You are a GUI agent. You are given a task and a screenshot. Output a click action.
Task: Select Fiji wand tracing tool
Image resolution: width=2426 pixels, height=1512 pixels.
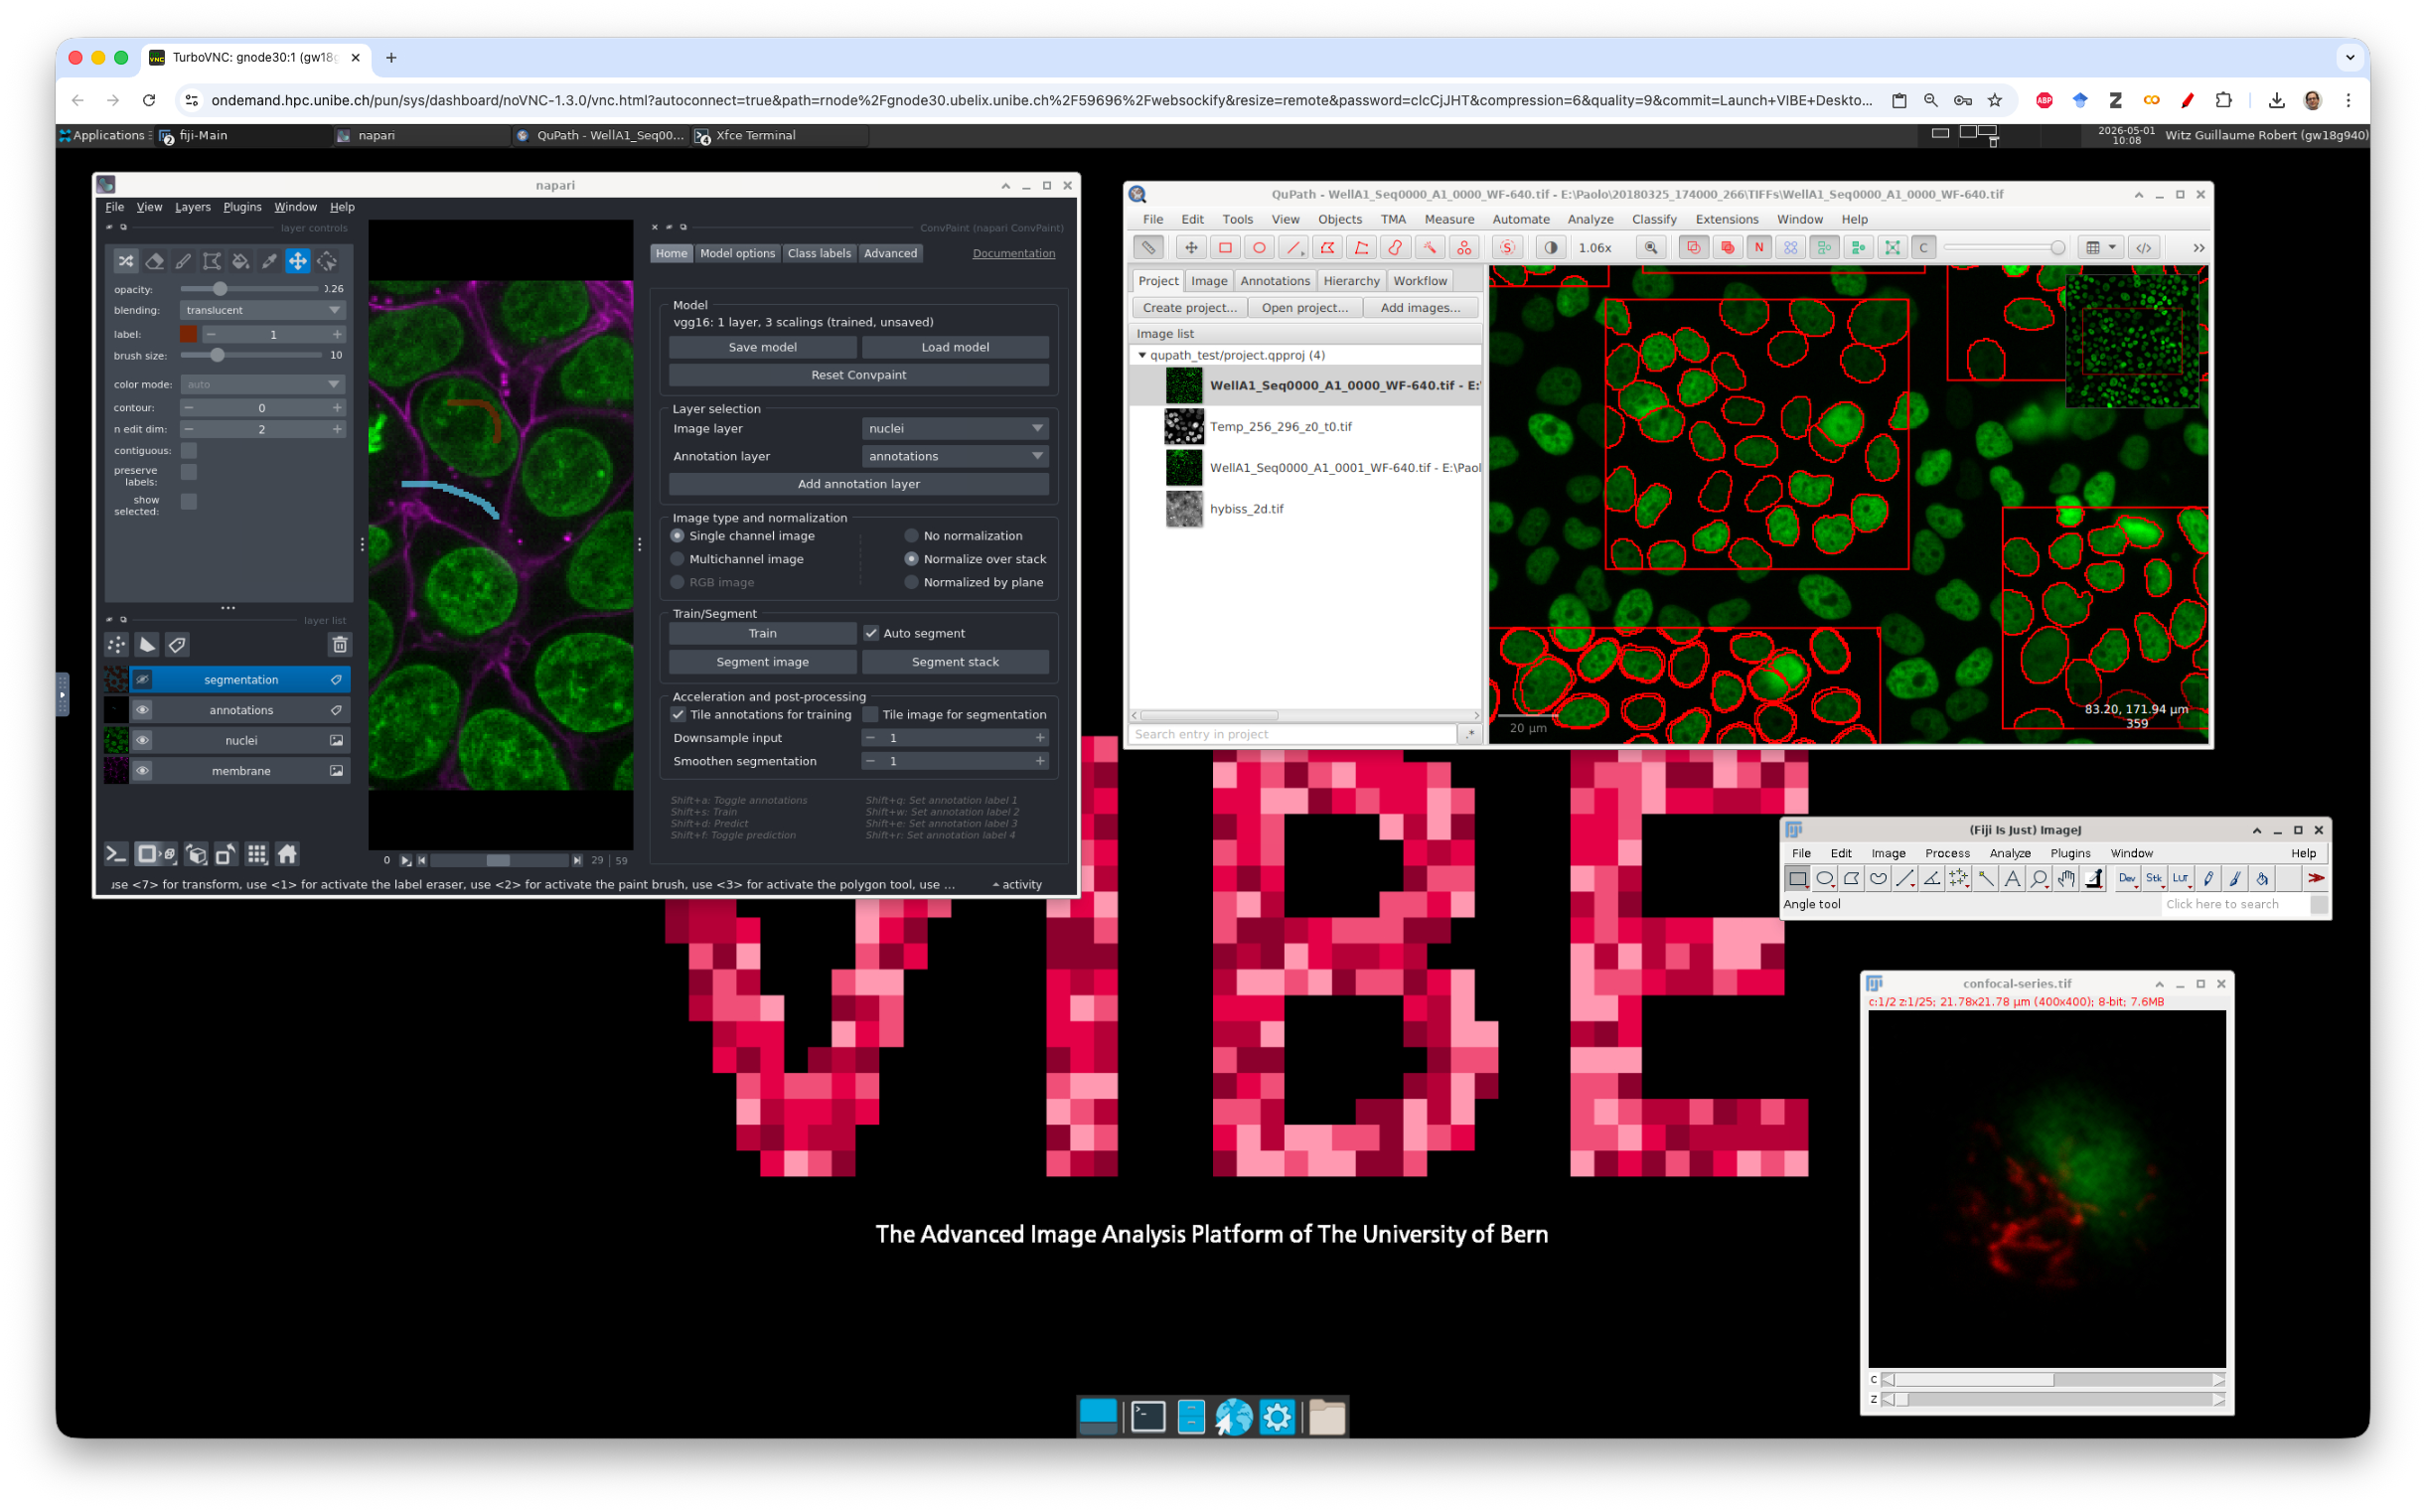coord(1986,879)
